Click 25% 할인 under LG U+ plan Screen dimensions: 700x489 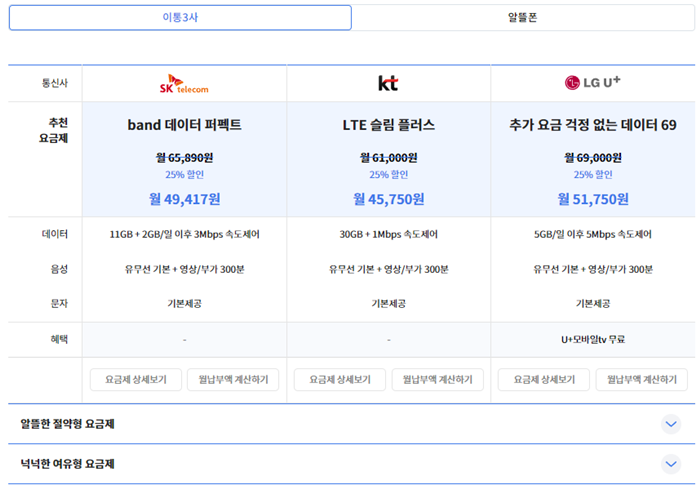pyautogui.click(x=593, y=175)
